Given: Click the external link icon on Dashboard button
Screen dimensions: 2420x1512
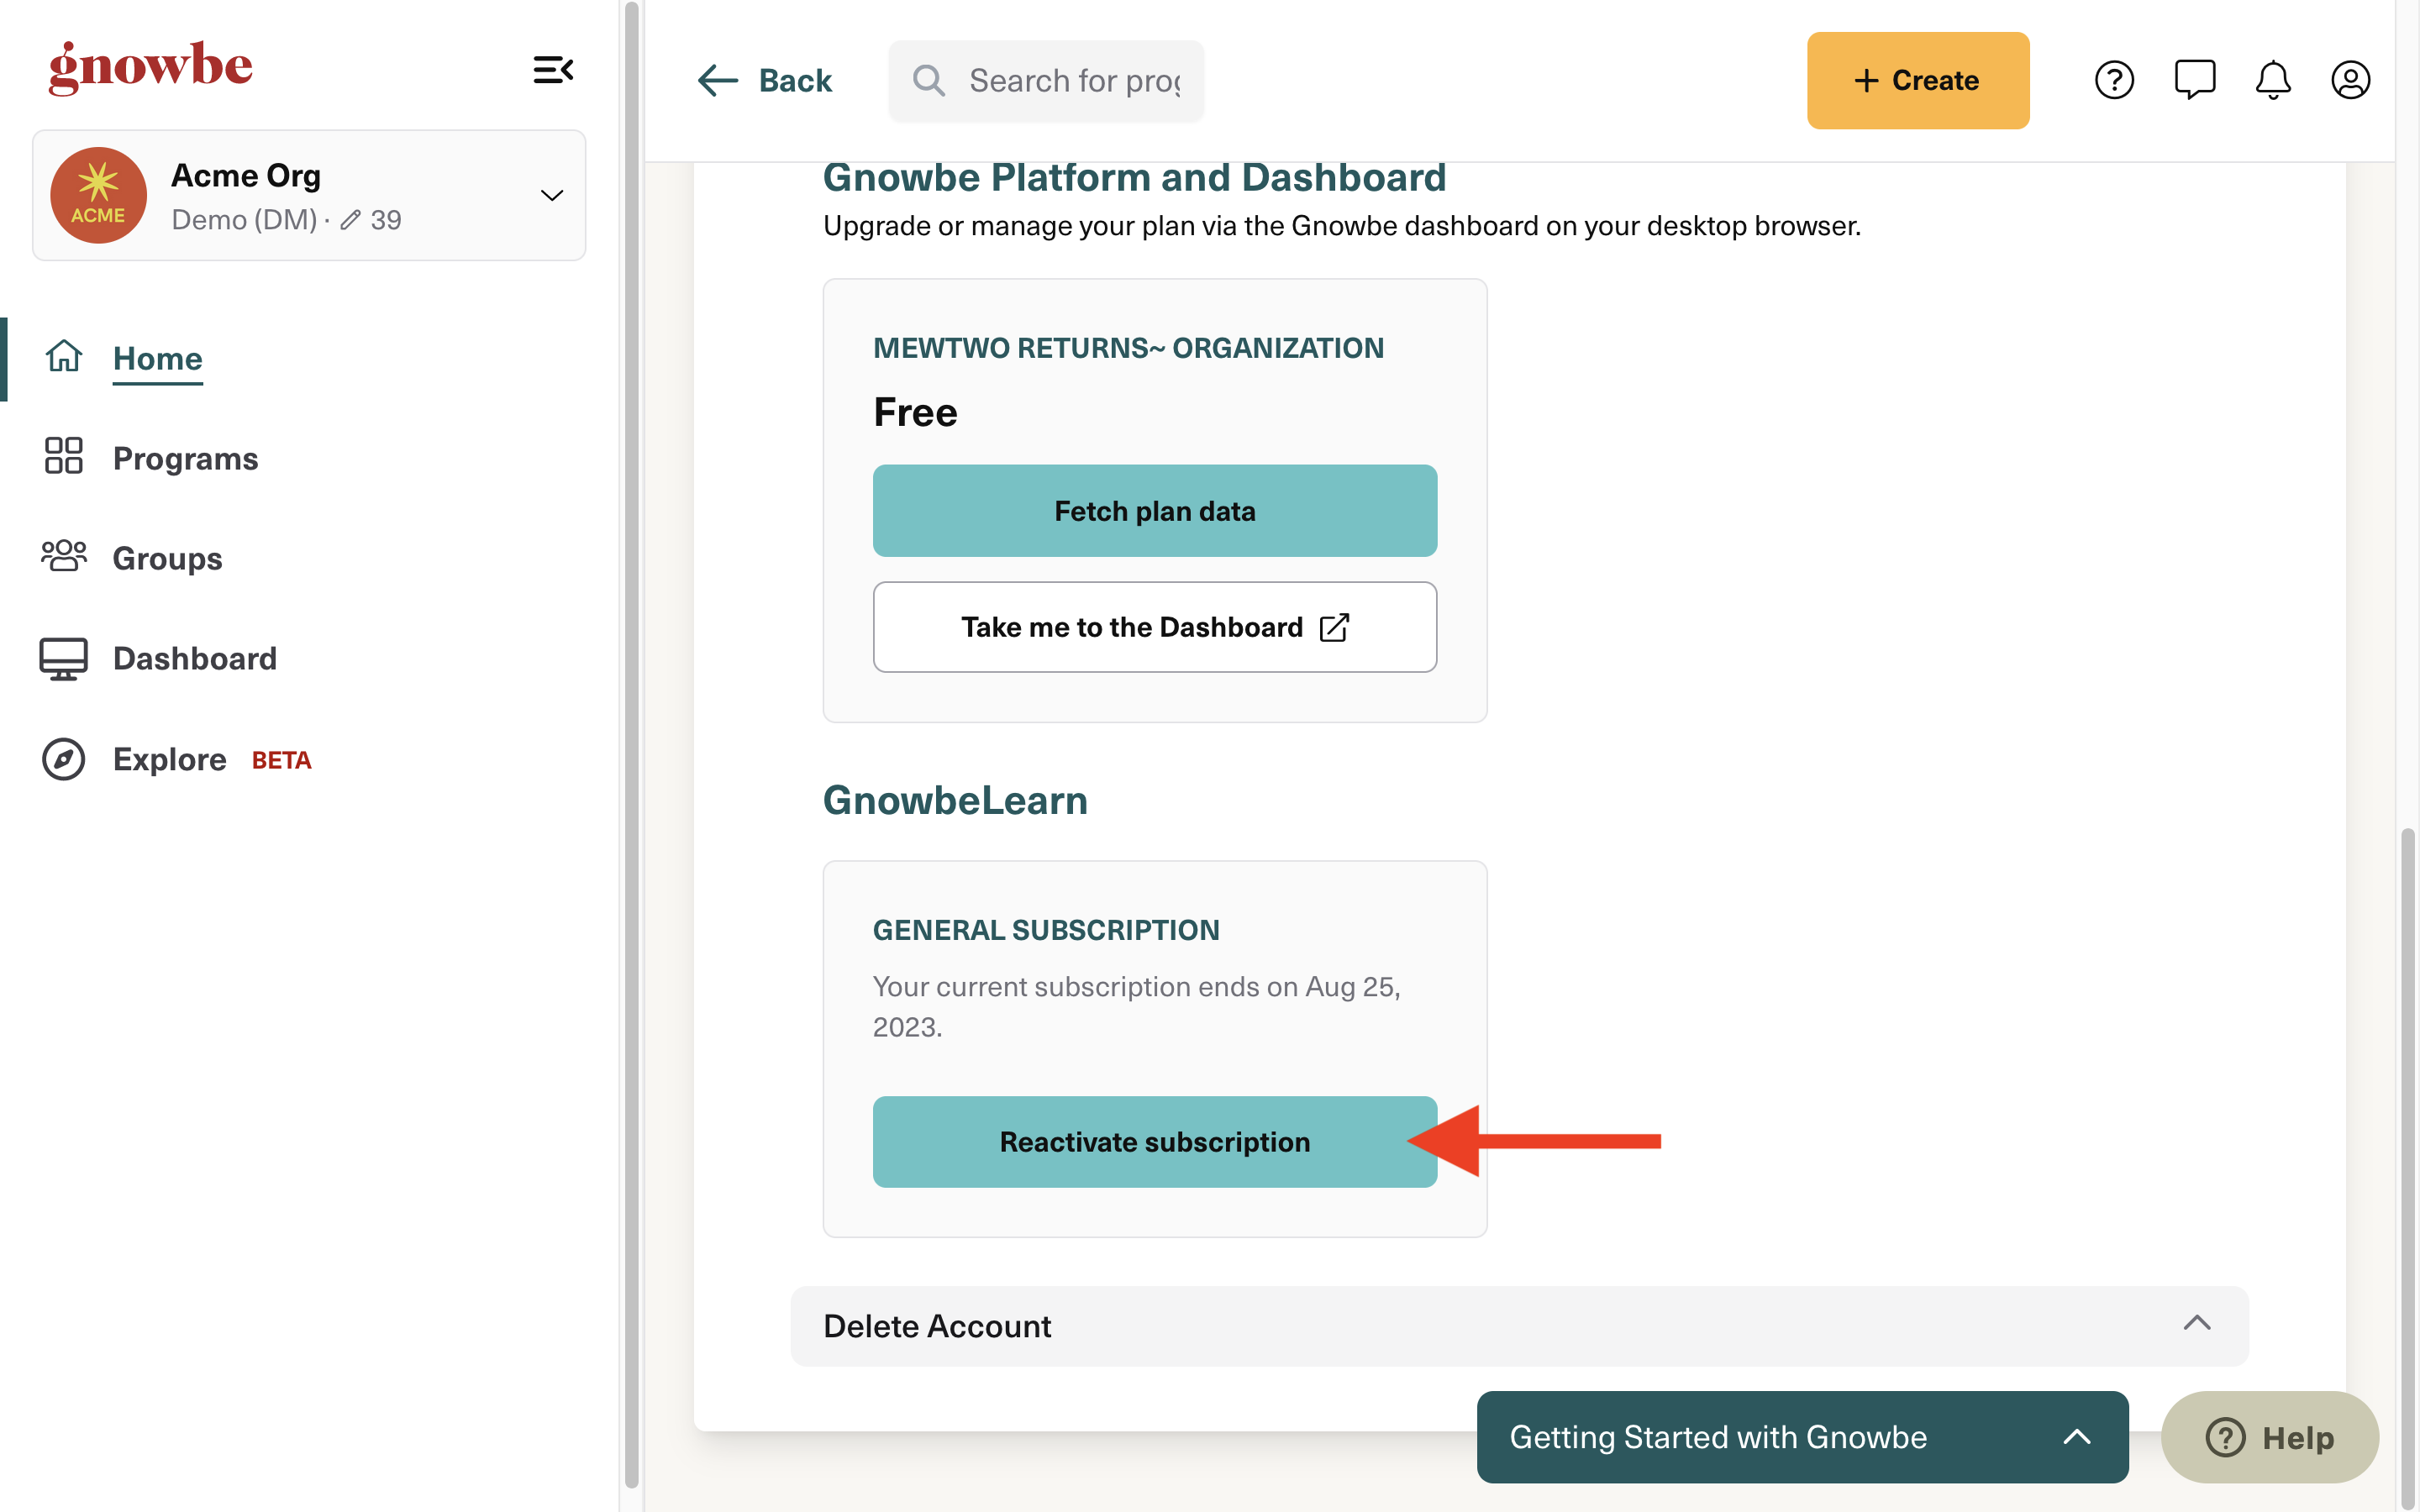Looking at the screenshot, I should tap(1335, 627).
